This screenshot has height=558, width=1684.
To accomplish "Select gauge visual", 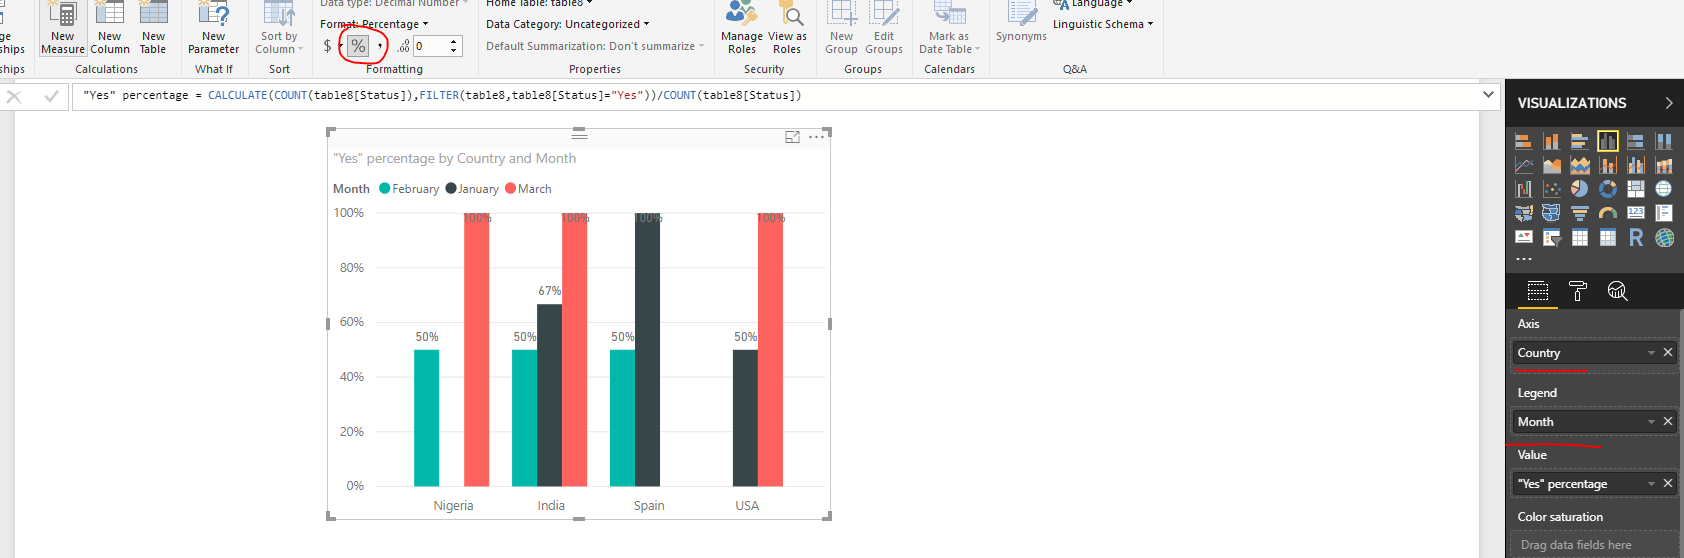I will [x=1608, y=213].
